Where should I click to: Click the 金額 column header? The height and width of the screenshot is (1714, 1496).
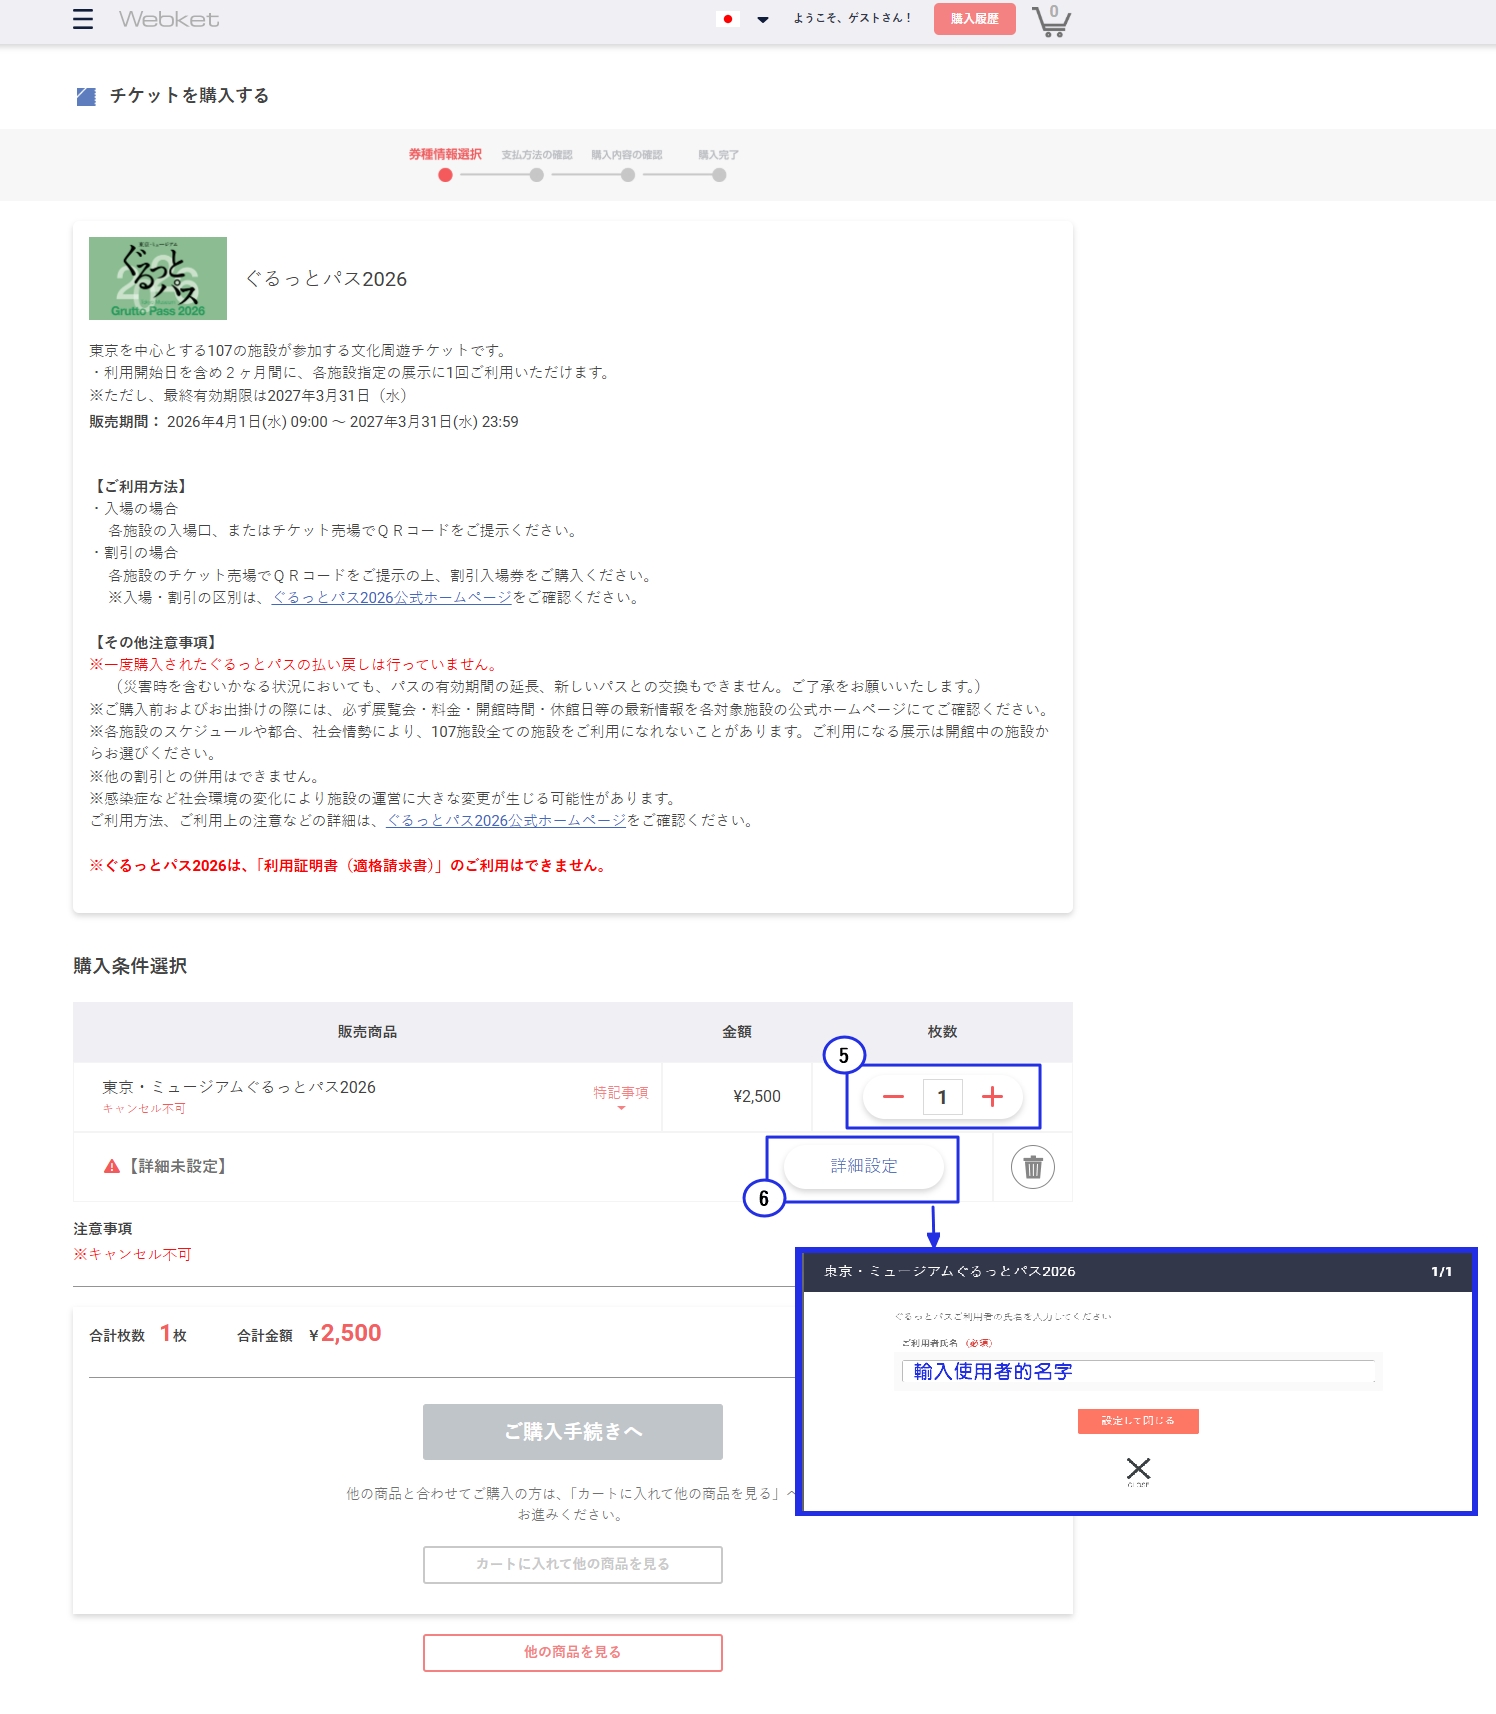737,1032
